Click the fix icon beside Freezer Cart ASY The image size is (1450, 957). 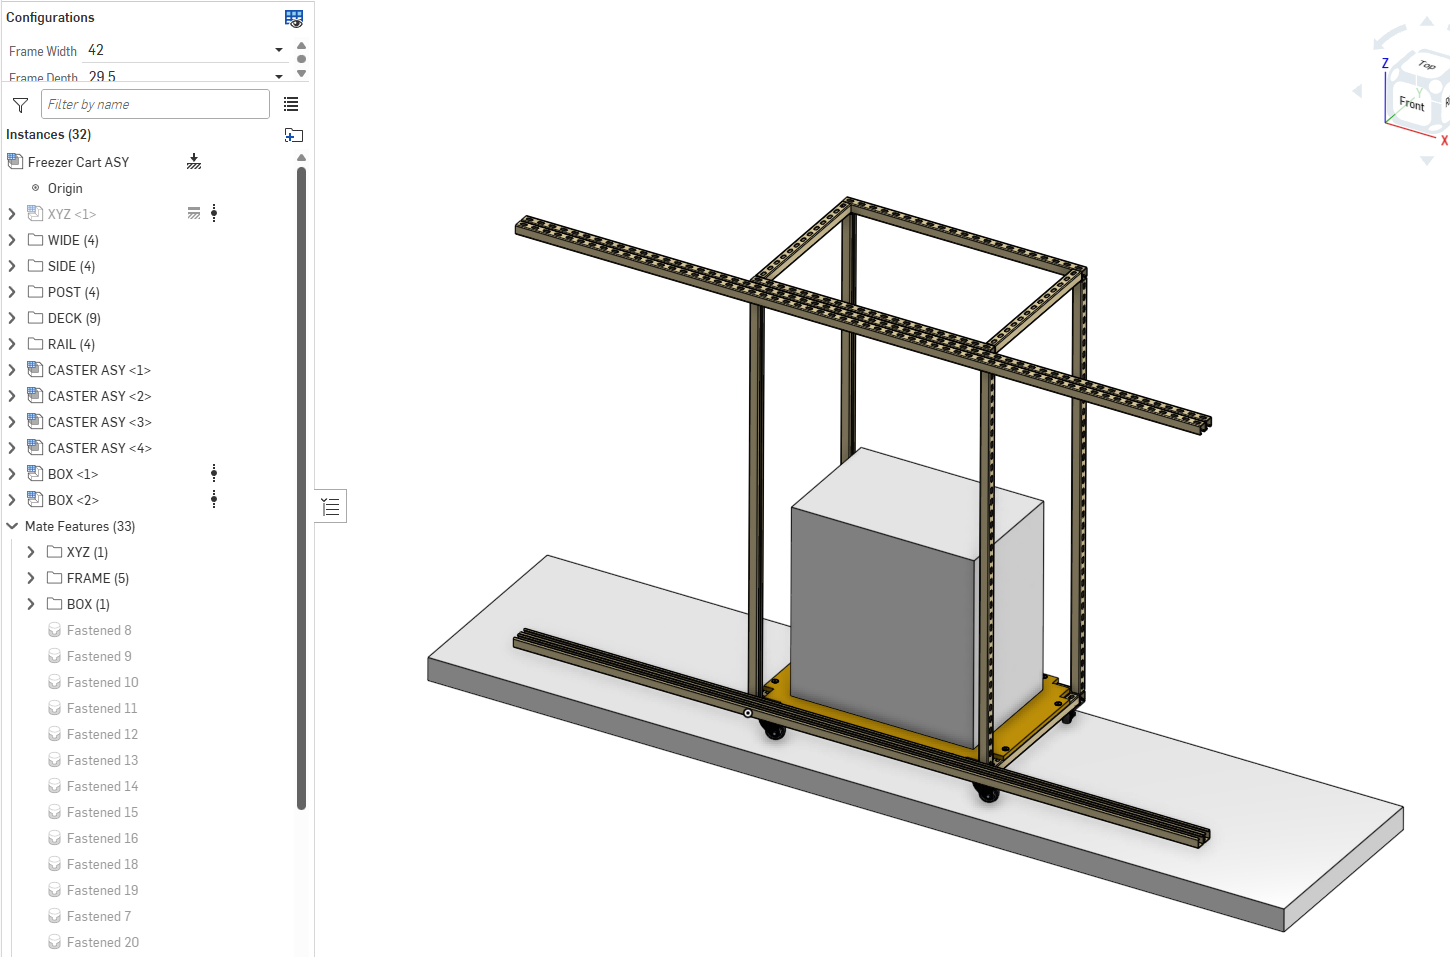pos(194,162)
